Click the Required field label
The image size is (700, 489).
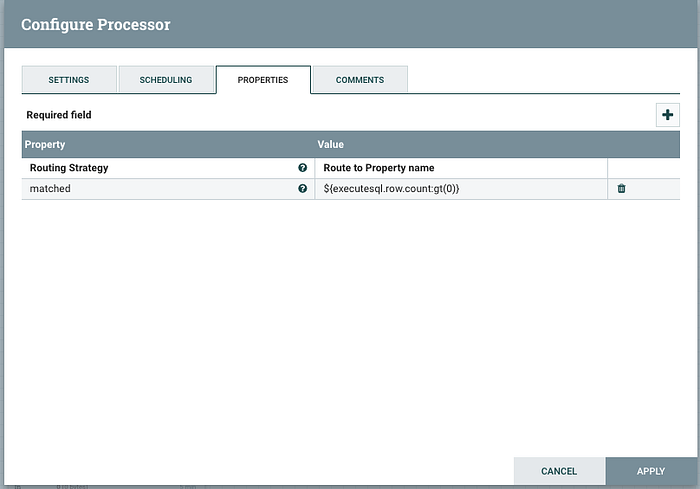tap(59, 115)
